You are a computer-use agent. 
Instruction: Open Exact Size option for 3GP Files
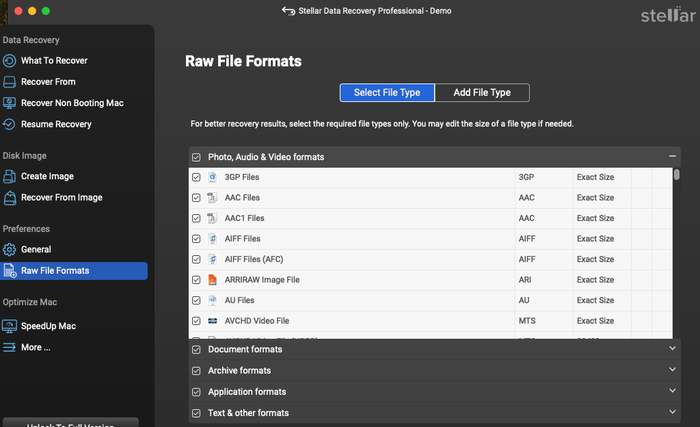[x=595, y=177]
